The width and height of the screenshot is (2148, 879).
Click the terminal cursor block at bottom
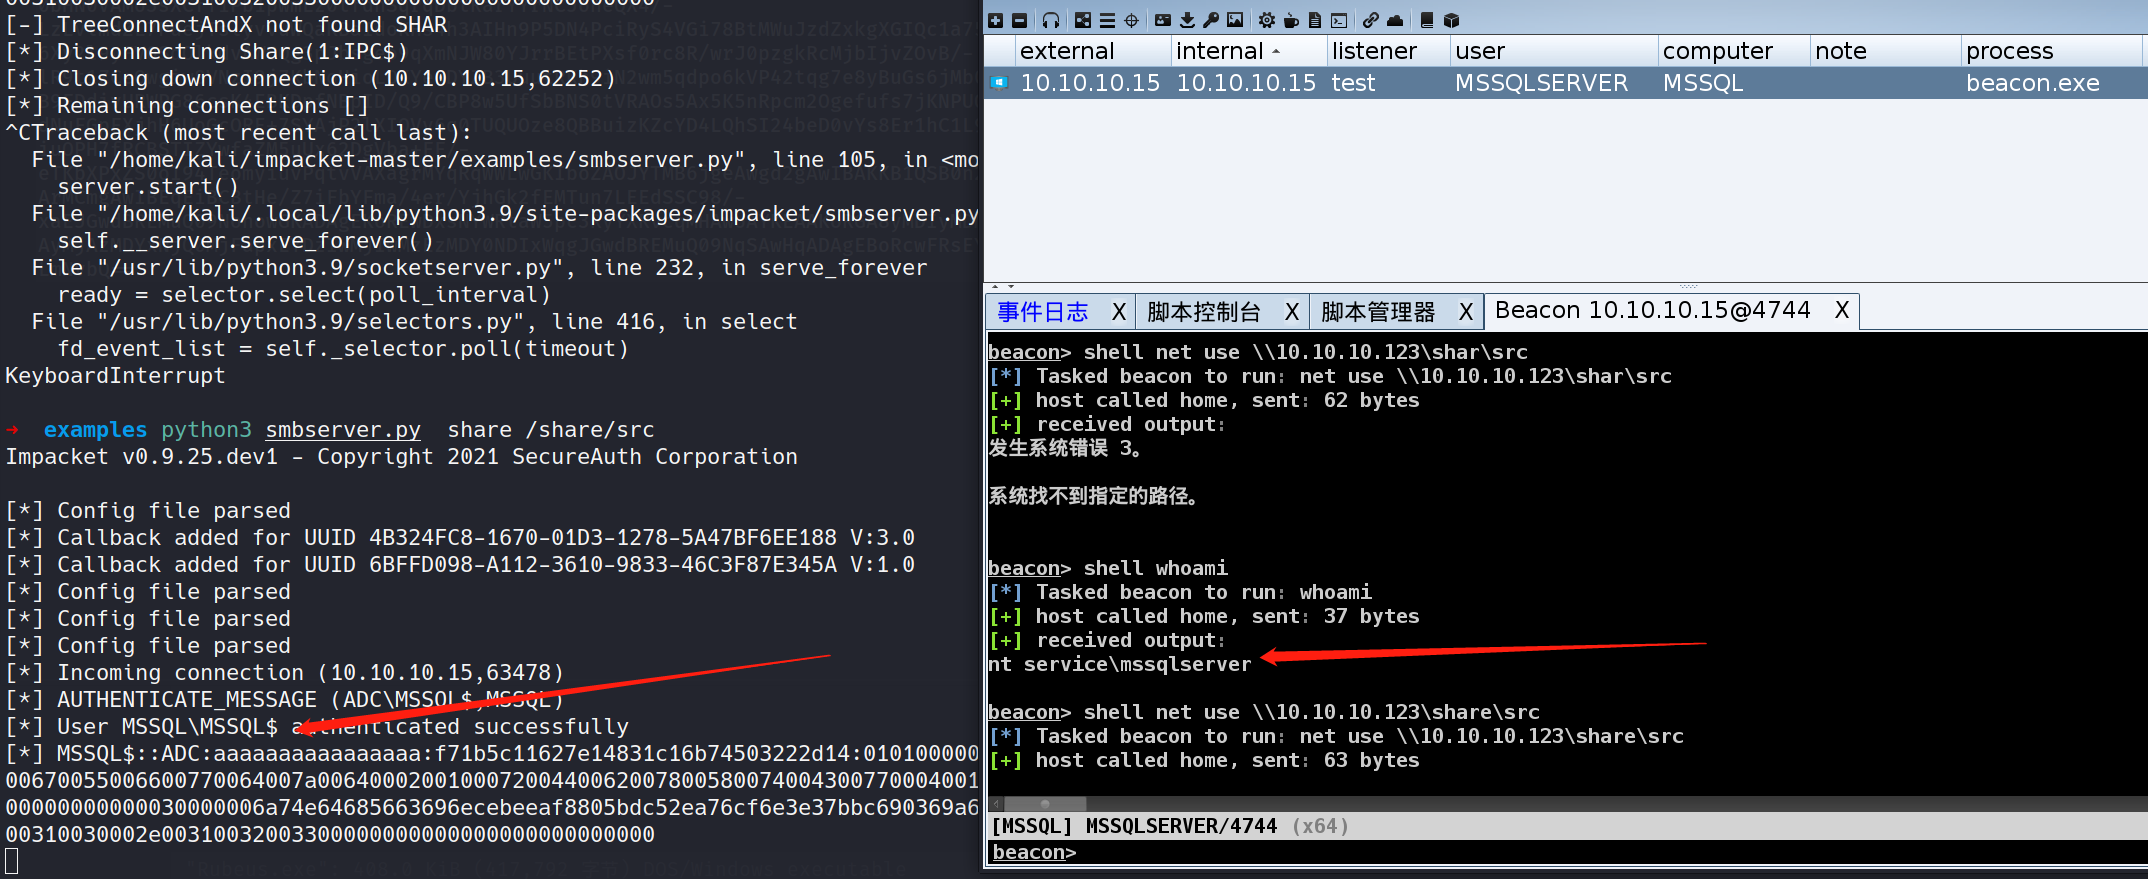[x=11, y=861]
